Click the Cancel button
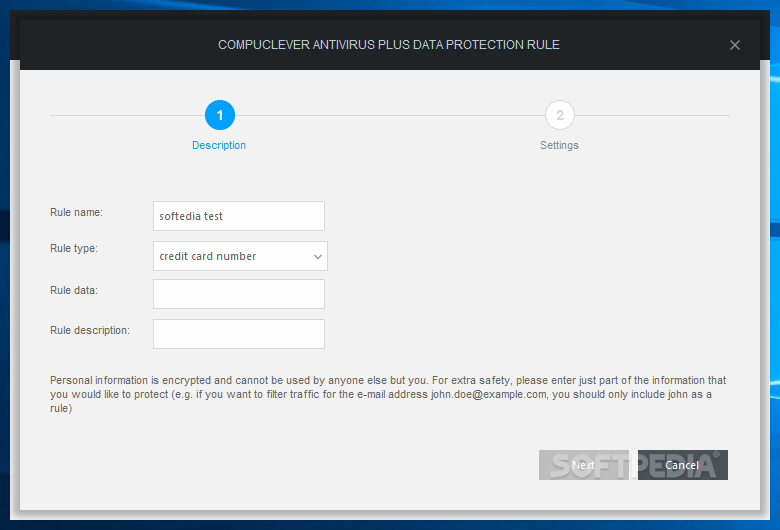 (682, 465)
